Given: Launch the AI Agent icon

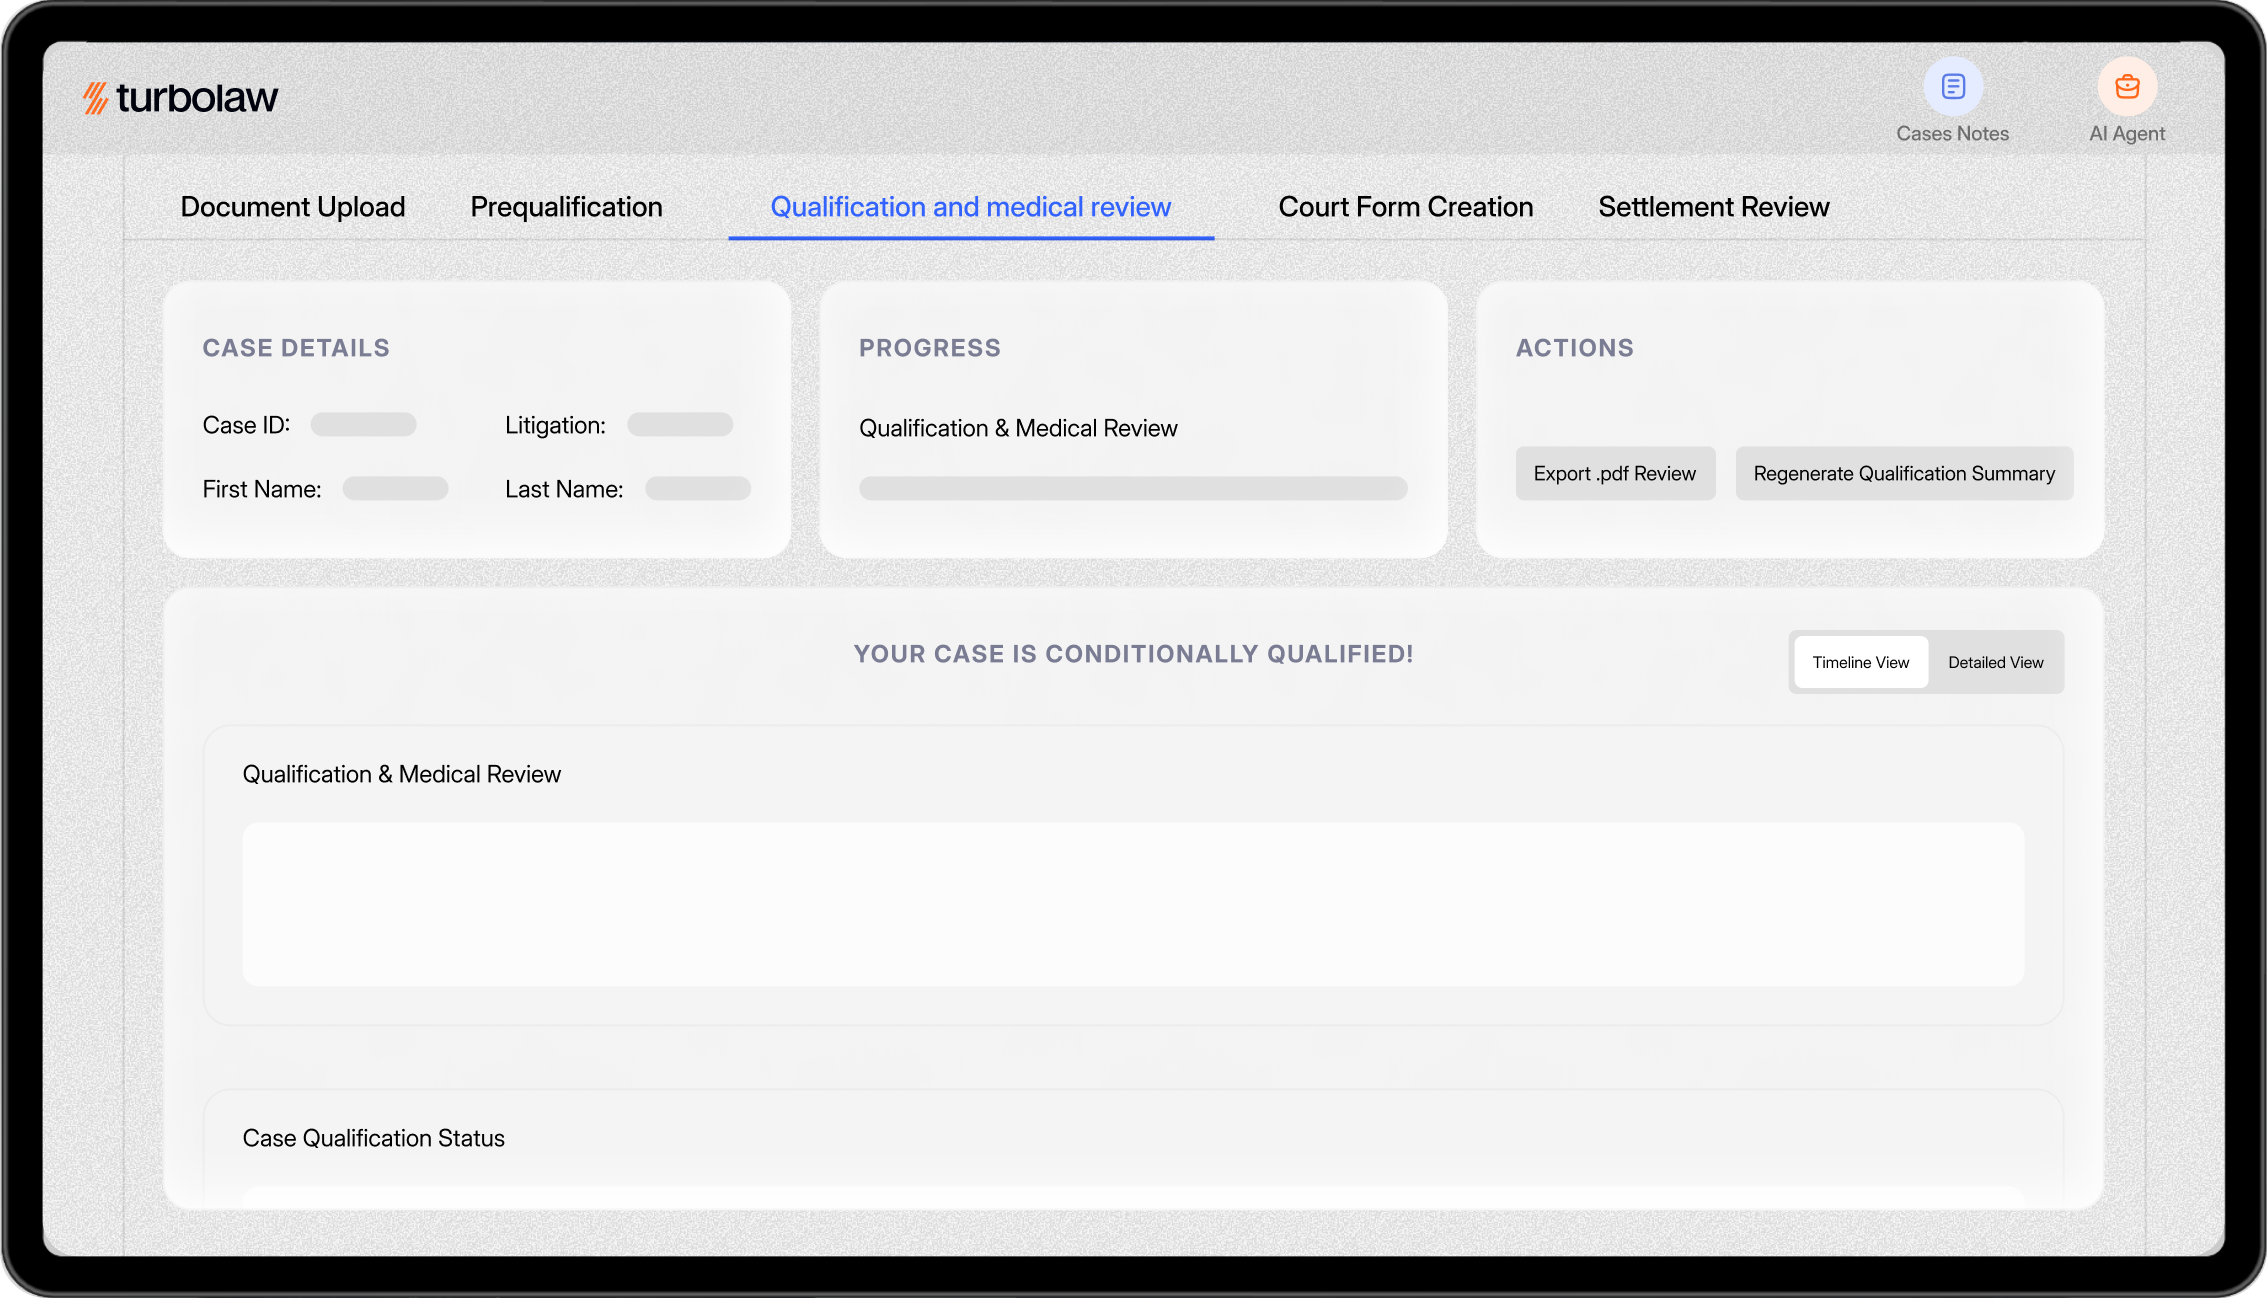Looking at the screenshot, I should pos(2126,88).
